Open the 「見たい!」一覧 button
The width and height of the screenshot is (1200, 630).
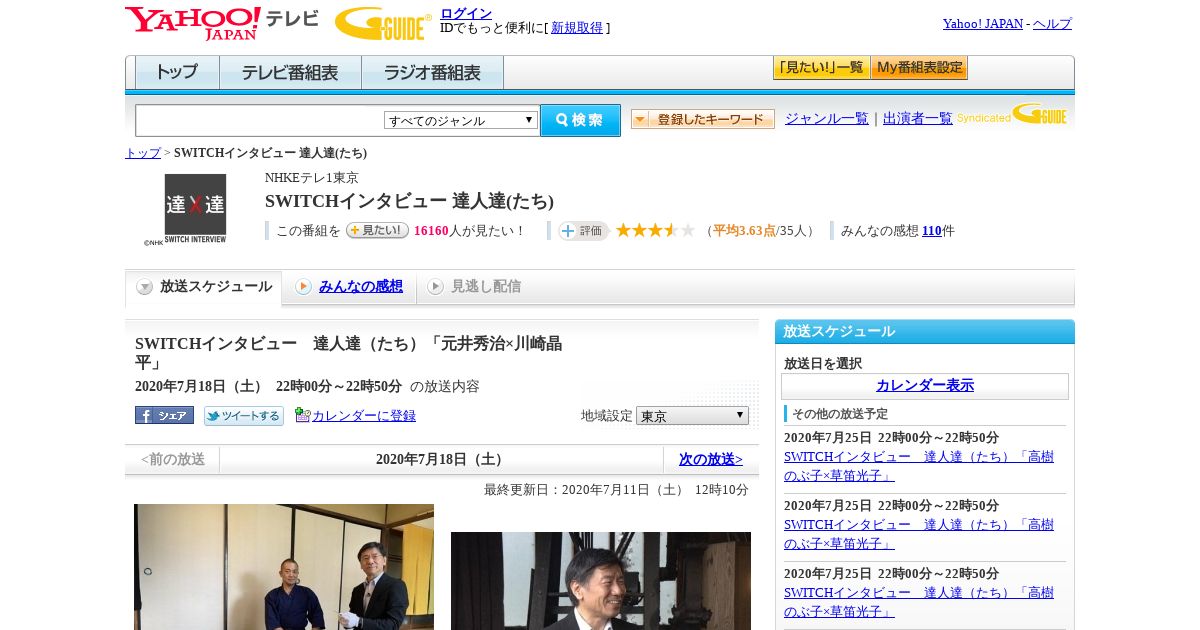821,68
